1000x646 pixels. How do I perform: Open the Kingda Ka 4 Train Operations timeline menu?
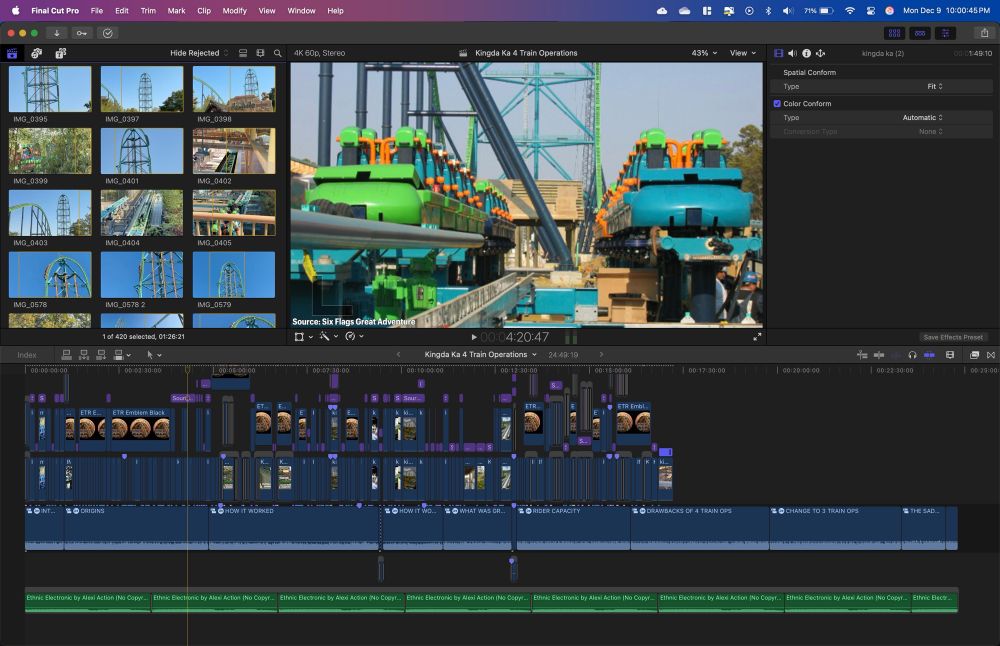point(481,355)
